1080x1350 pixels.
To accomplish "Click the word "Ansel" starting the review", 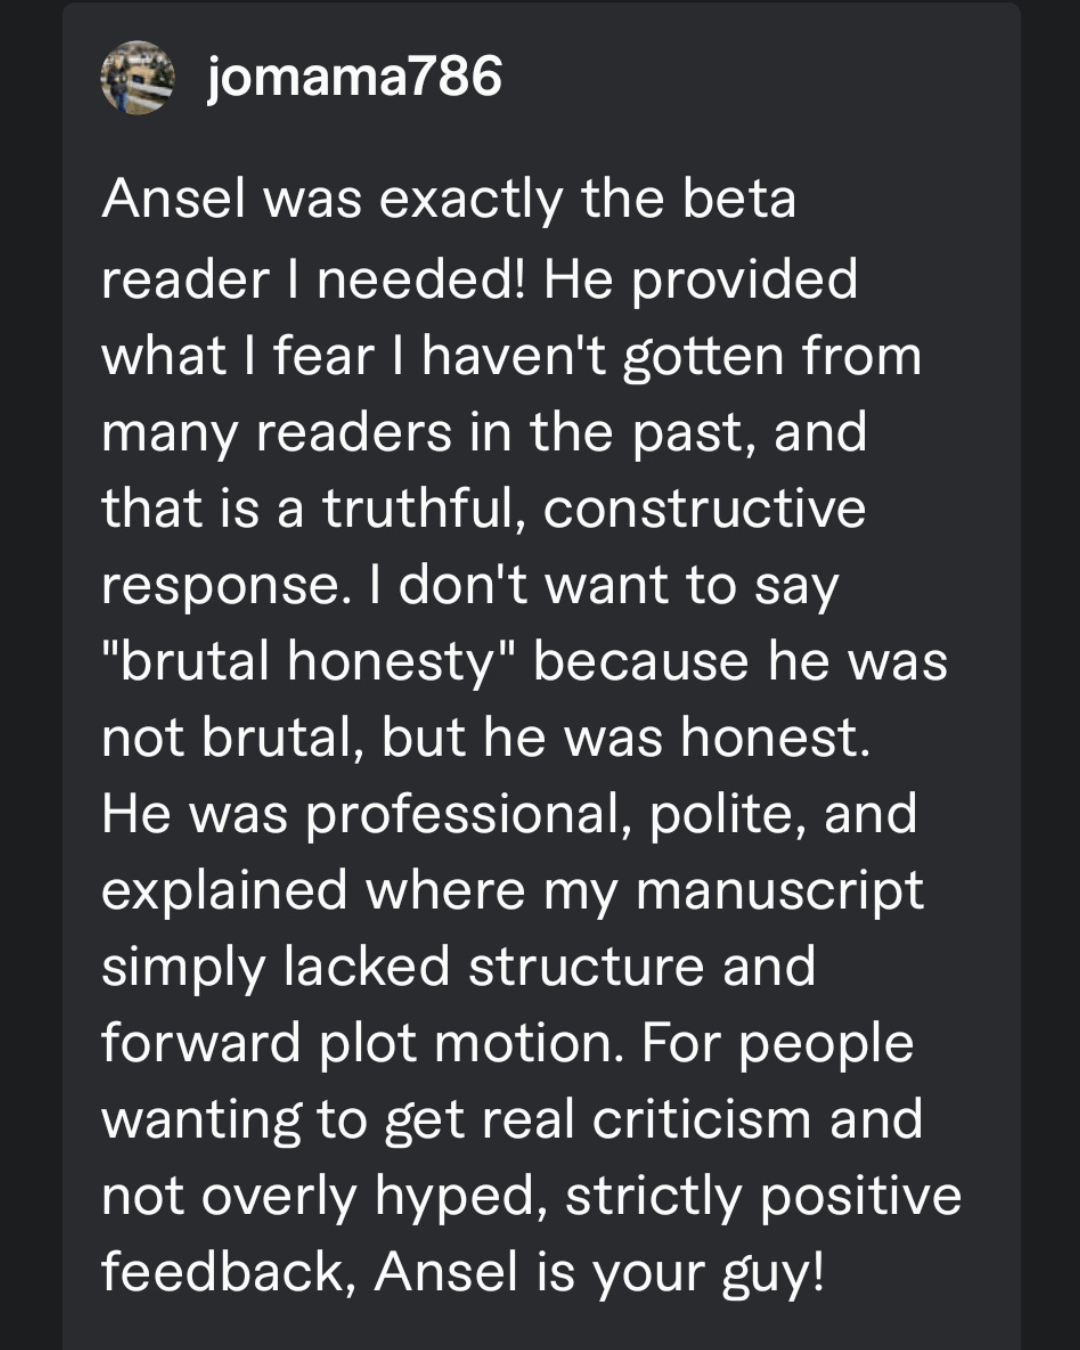I will [173, 198].
